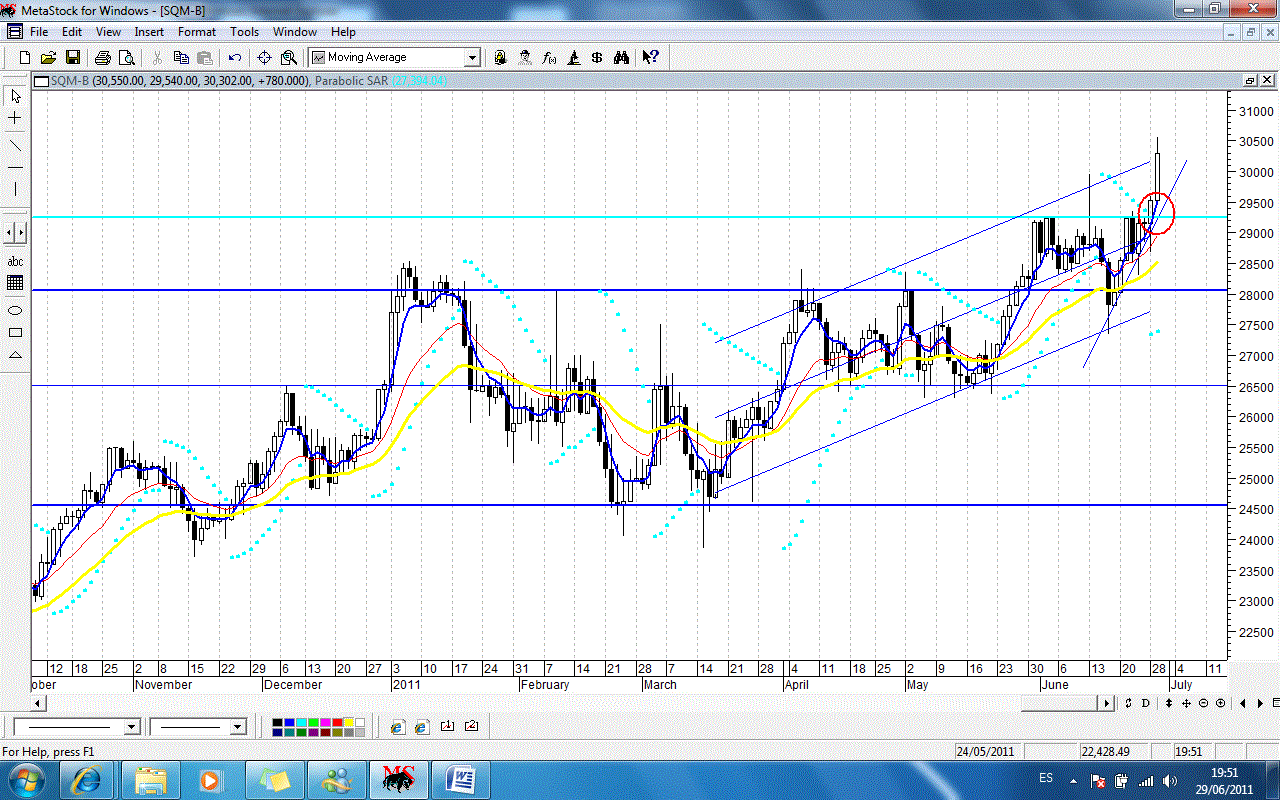Toggle the crosshair pointer tool in the toolbar
This screenshot has width=1280, height=800.
point(264,58)
